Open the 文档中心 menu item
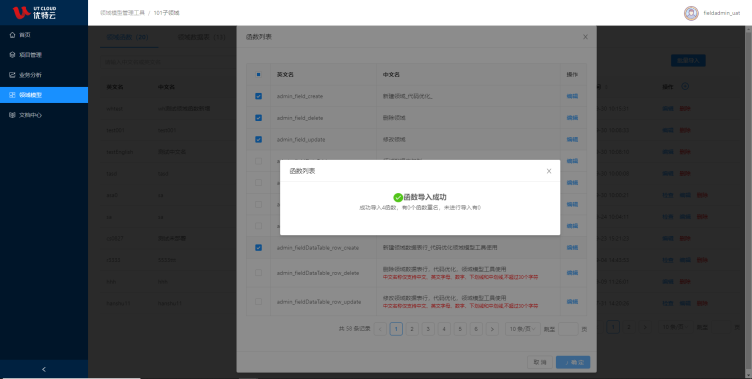The image size is (752, 379). click(44, 115)
